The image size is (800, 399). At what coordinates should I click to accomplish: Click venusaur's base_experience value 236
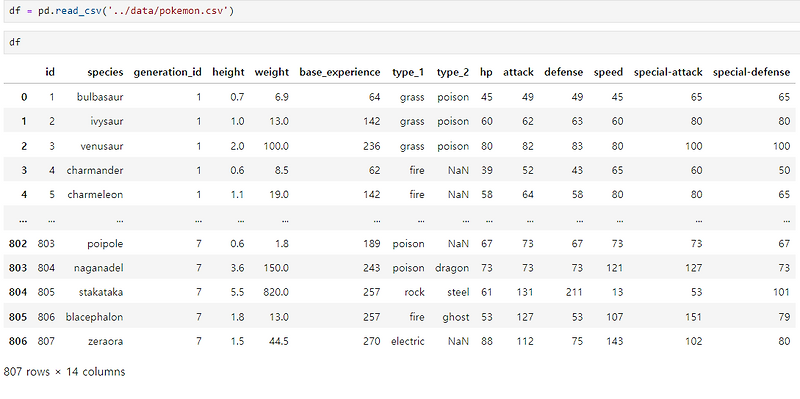coord(372,146)
